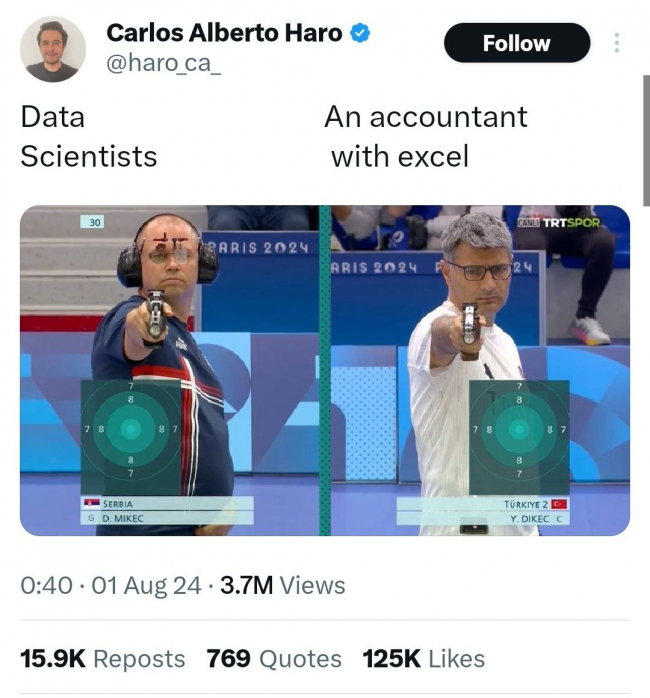Open the three-dot more options menu

(x=617, y=43)
